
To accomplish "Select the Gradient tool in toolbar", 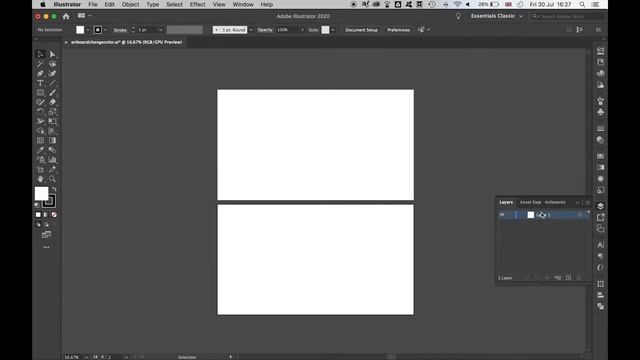I will (52, 140).
